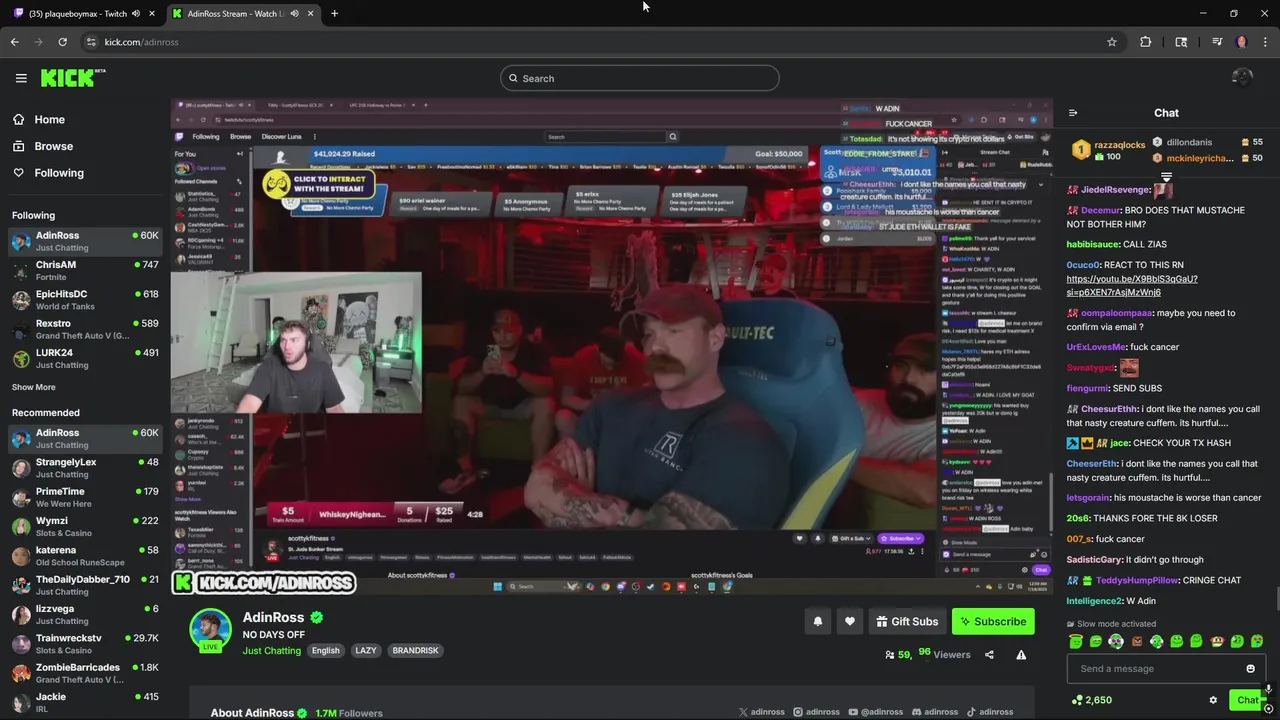Image resolution: width=1280 pixels, height=720 pixels.
Task: Mute the plaqueboymax tab audio icon
Action: point(135,13)
